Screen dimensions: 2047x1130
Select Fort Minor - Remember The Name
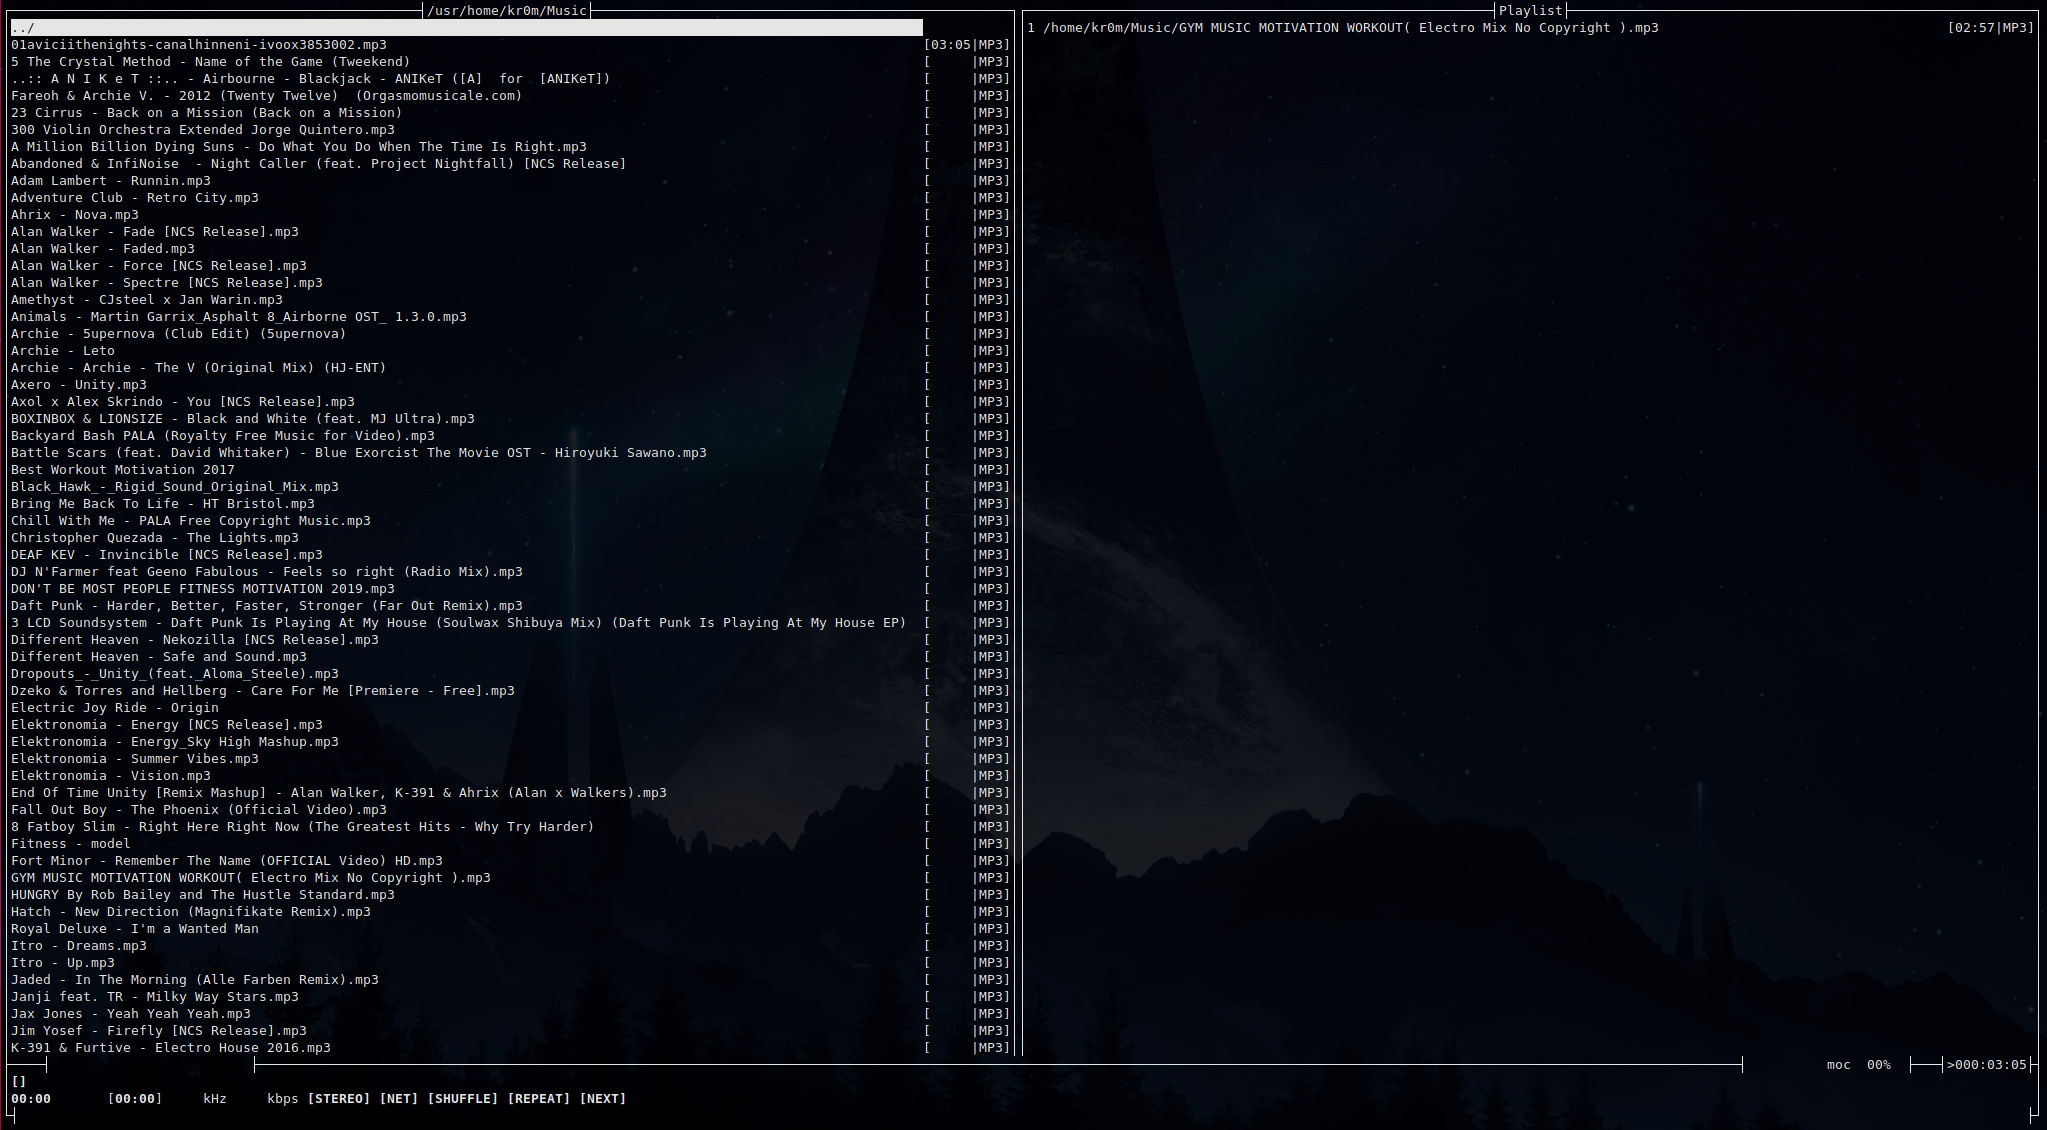226,861
